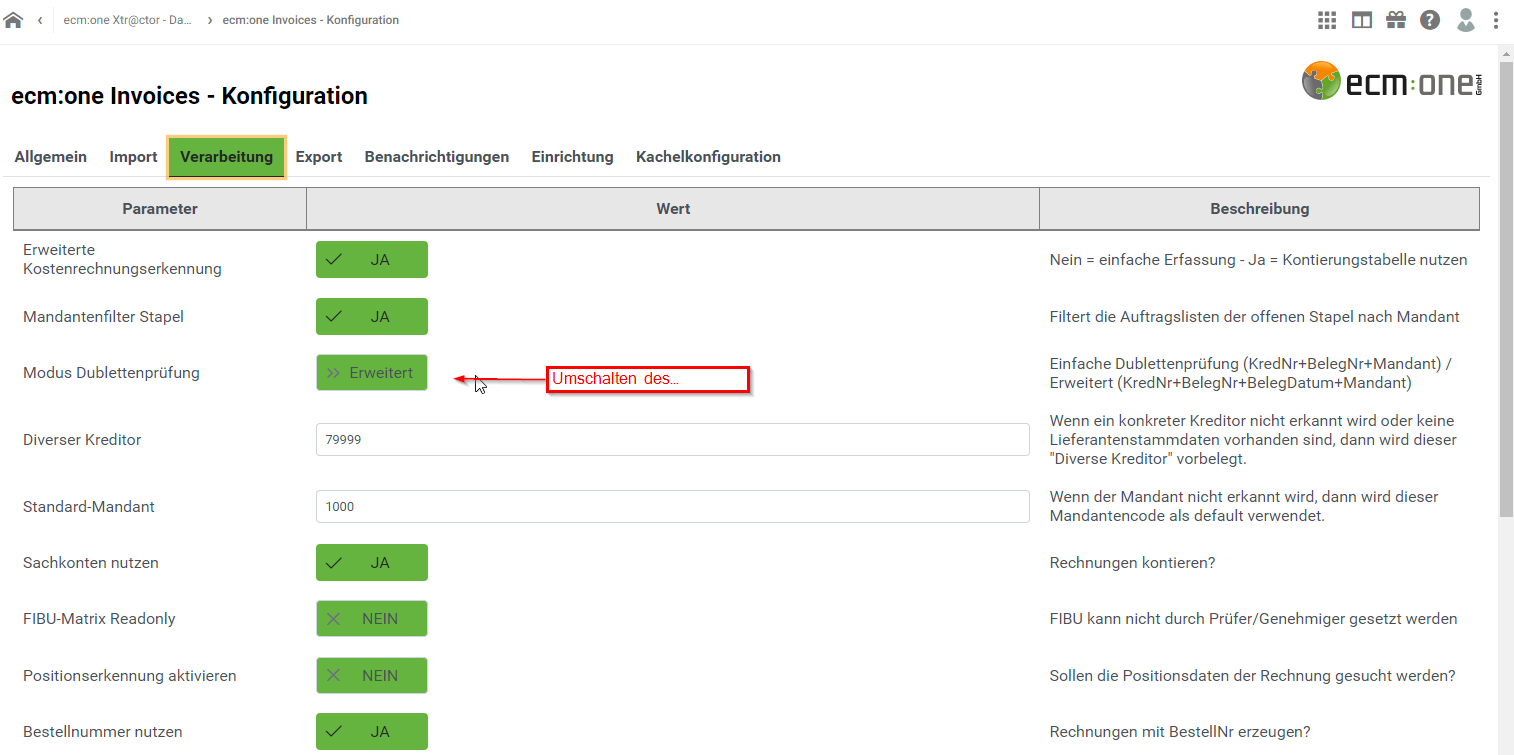Click the back chevron in breadcrumb

click(40, 20)
